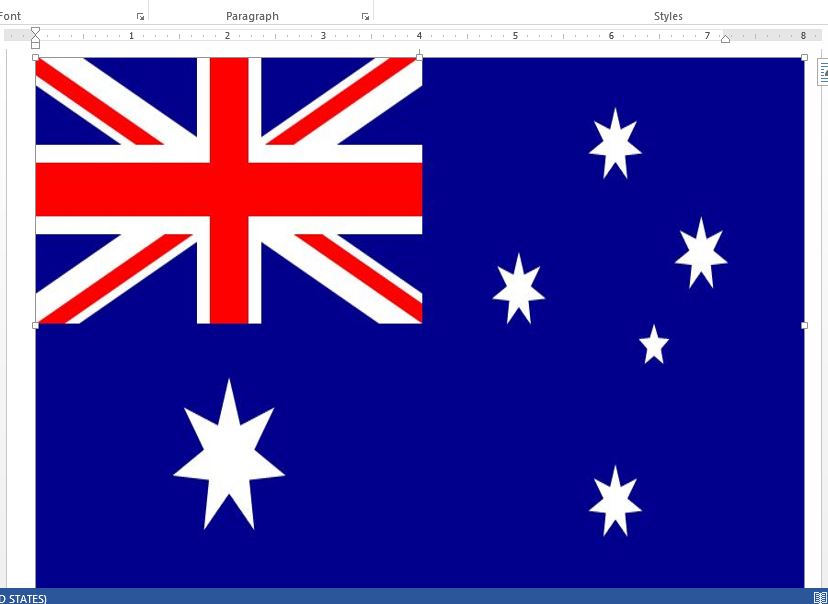The width and height of the screenshot is (828, 604).
Task: Open the Font dialog box launcher
Action: click(x=140, y=17)
